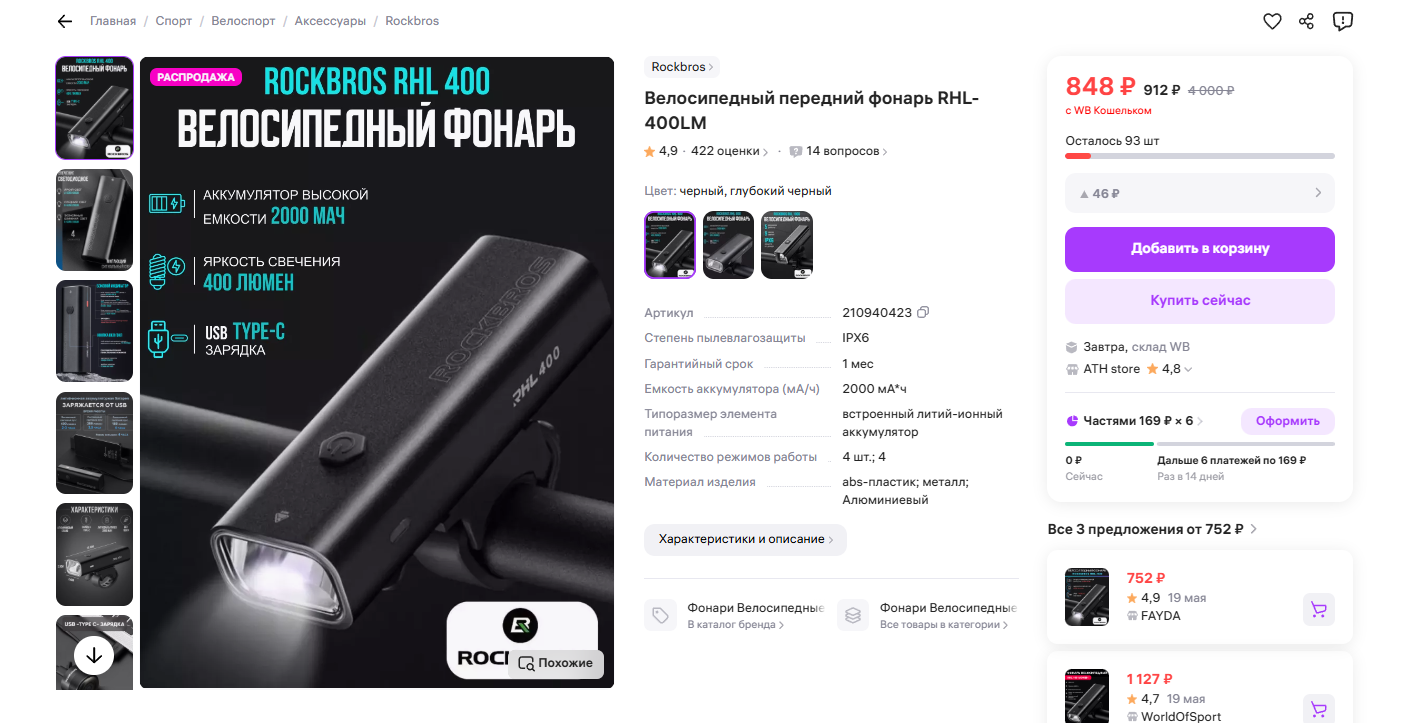
Task: Find similar items via Похожие button
Action: coord(556,662)
